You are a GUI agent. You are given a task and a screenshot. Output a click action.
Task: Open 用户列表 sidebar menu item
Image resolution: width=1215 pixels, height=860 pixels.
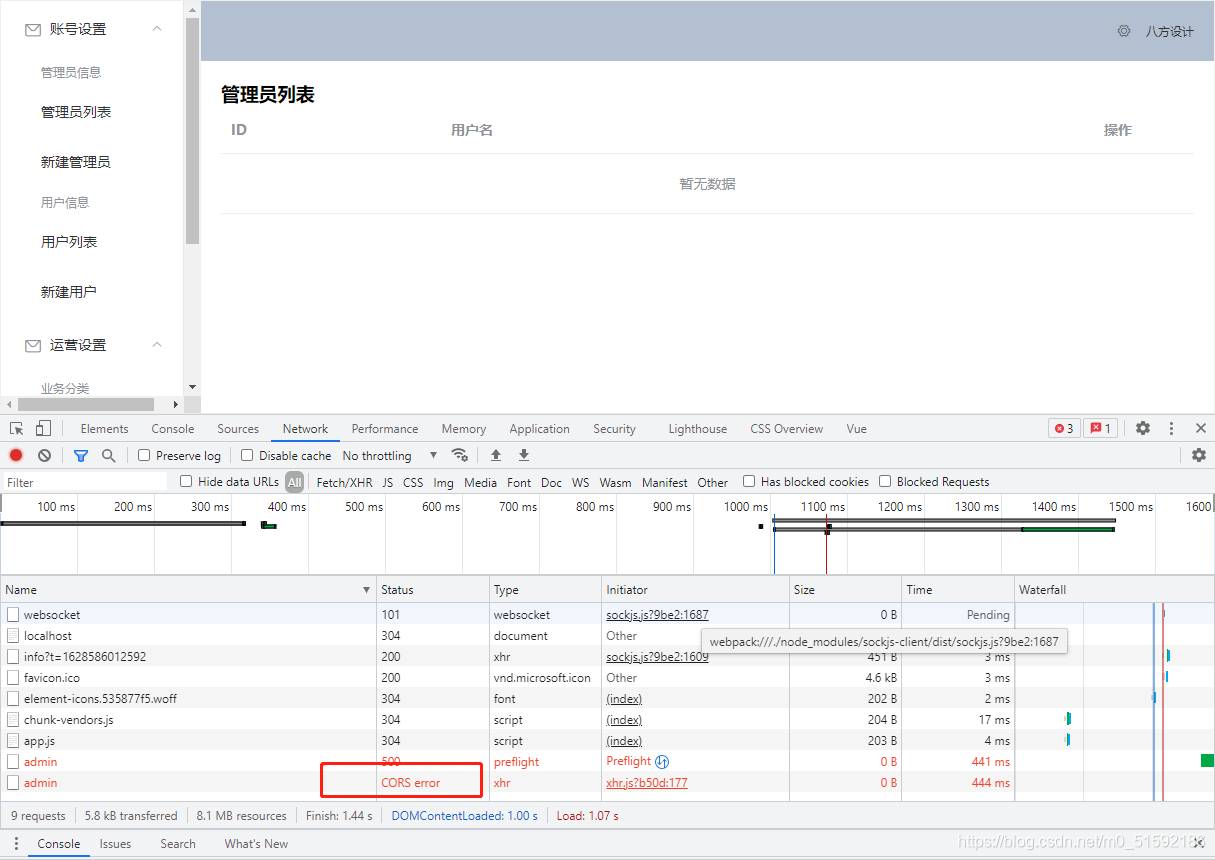[69, 242]
